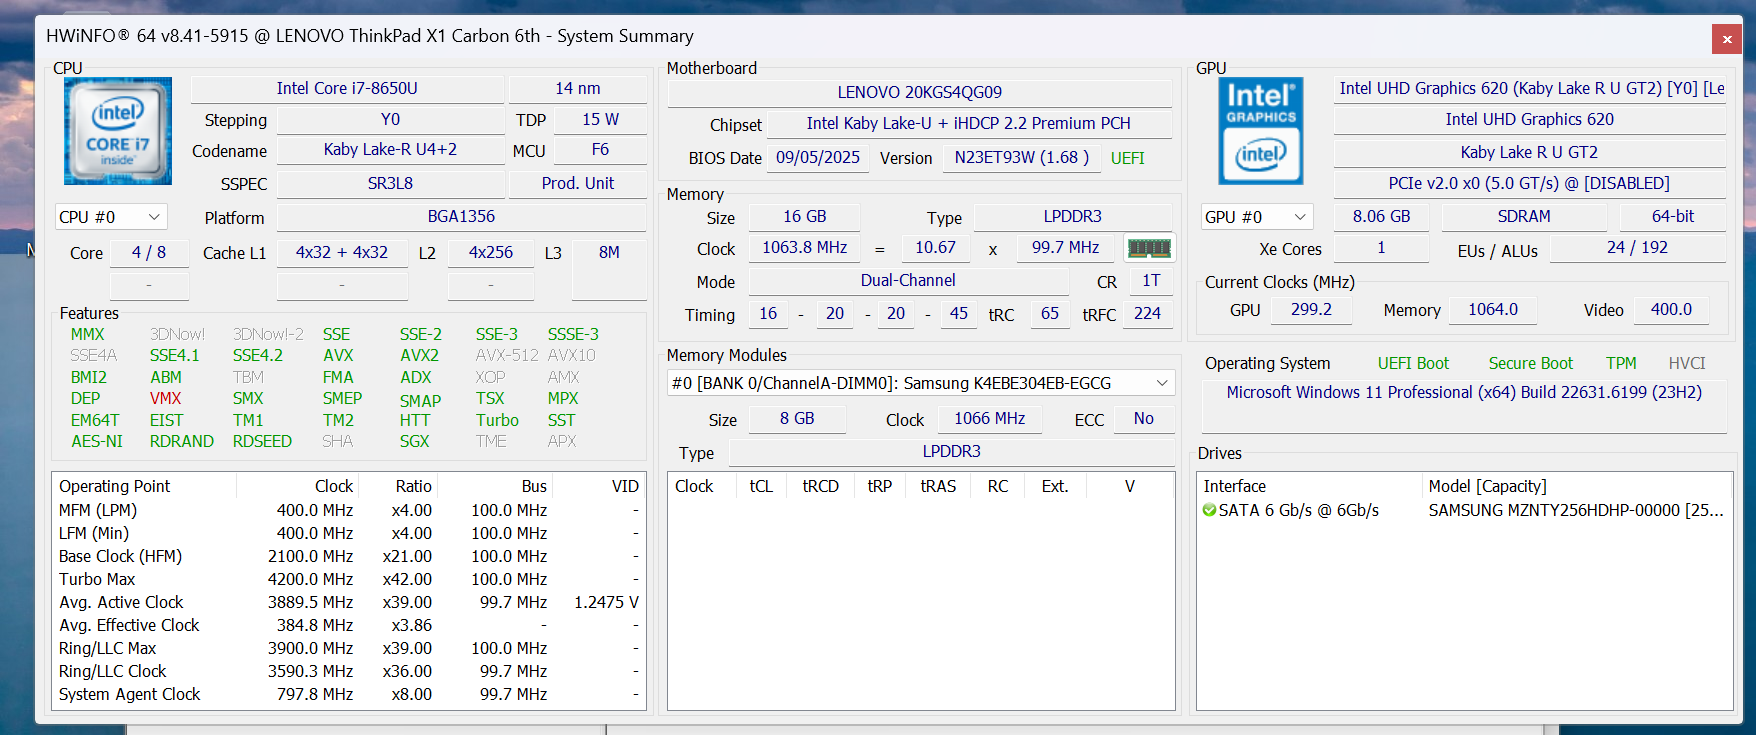Click the 8.06 GB GPU memory field
This screenshot has height=735, width=1756.
click(1382, 216)
